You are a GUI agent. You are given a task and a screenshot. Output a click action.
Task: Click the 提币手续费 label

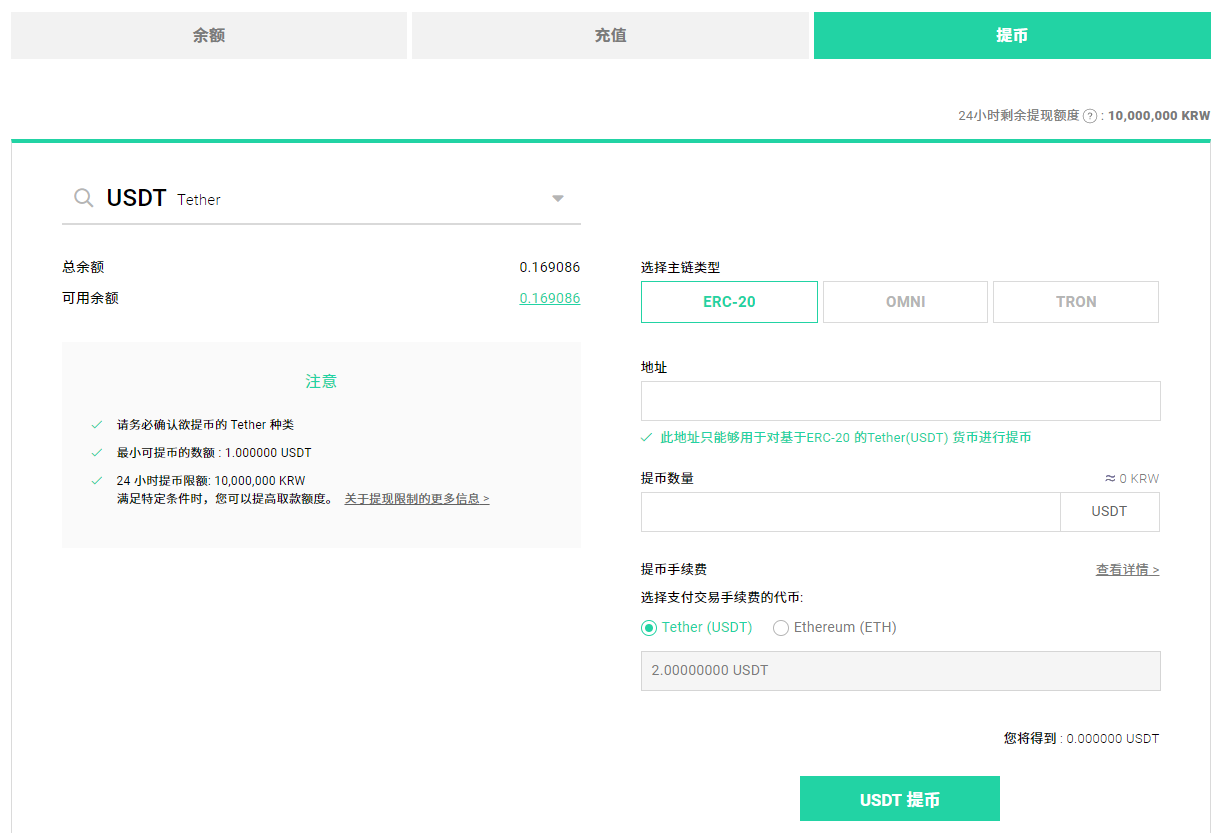click(674, 569)
